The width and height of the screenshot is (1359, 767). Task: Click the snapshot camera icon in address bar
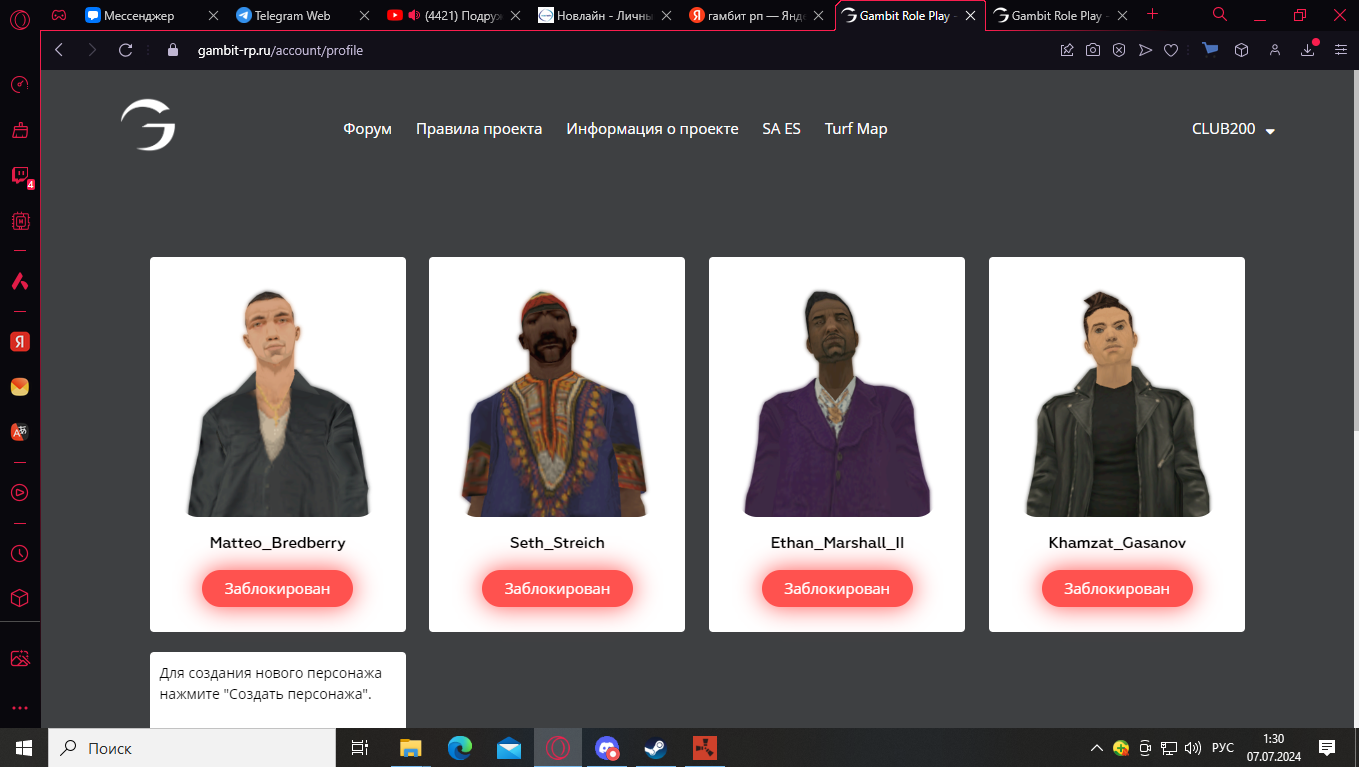1093,50
